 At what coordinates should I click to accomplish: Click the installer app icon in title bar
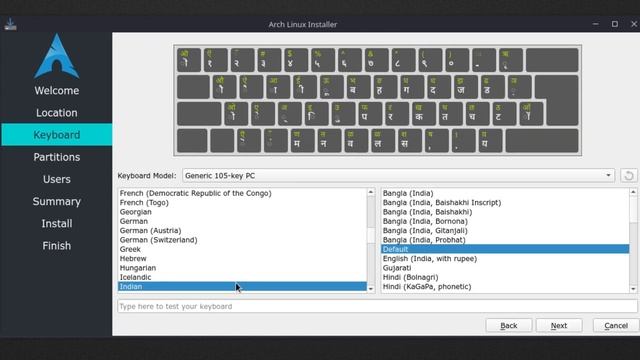click(10, 24)
